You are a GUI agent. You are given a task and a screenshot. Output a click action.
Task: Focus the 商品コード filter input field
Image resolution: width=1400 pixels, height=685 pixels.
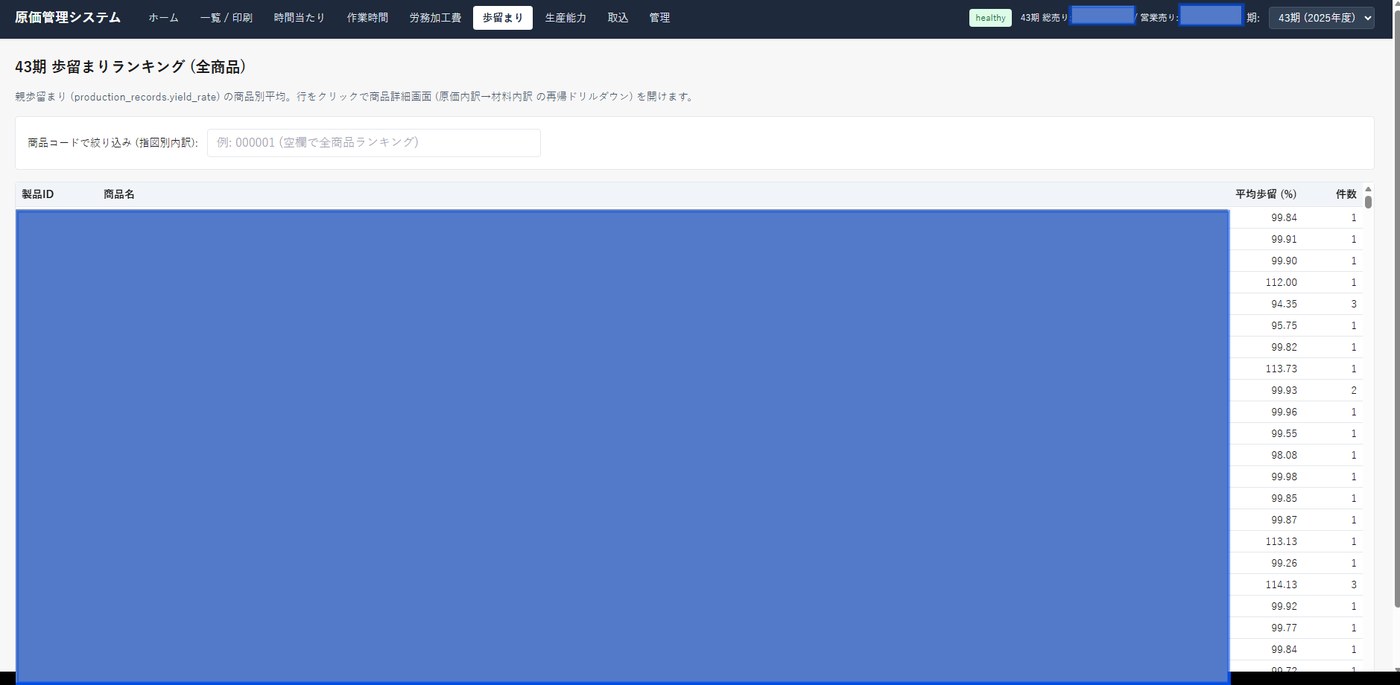(x=374, y=143)
